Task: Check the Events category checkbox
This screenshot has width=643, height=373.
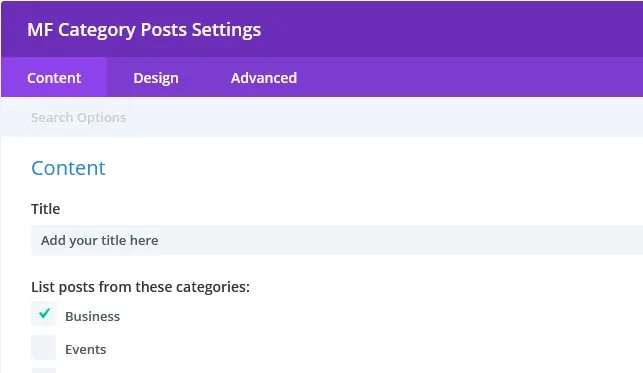Action: 44,348
